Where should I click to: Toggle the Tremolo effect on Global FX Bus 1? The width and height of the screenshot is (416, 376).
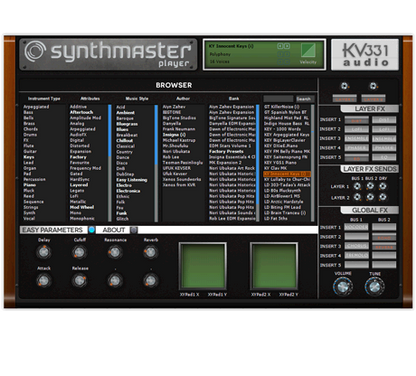coord(356,256)
